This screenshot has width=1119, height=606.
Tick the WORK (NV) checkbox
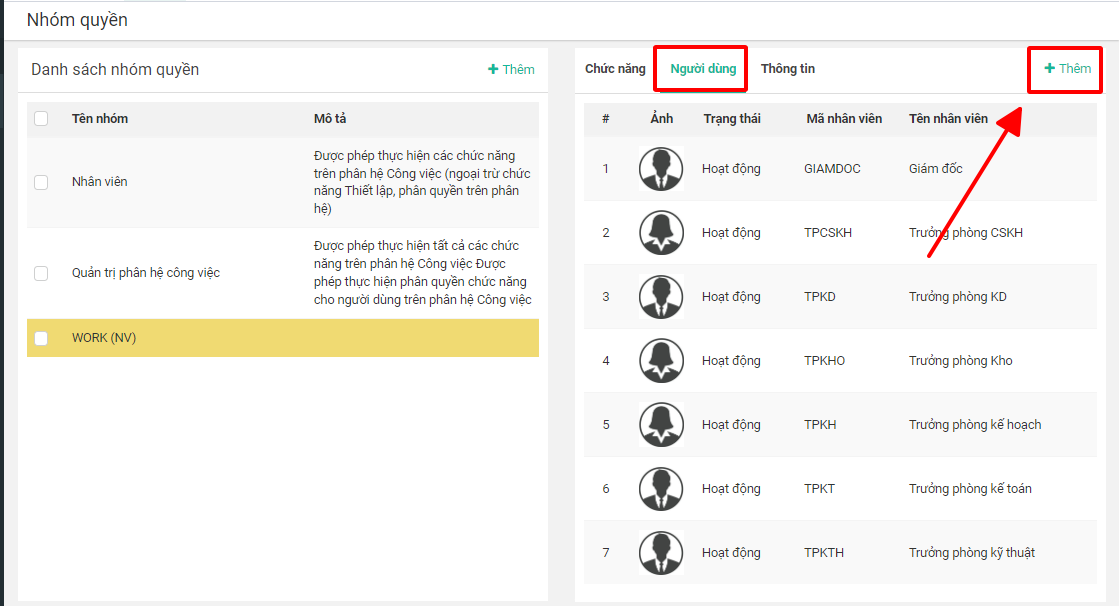[41, 338]
